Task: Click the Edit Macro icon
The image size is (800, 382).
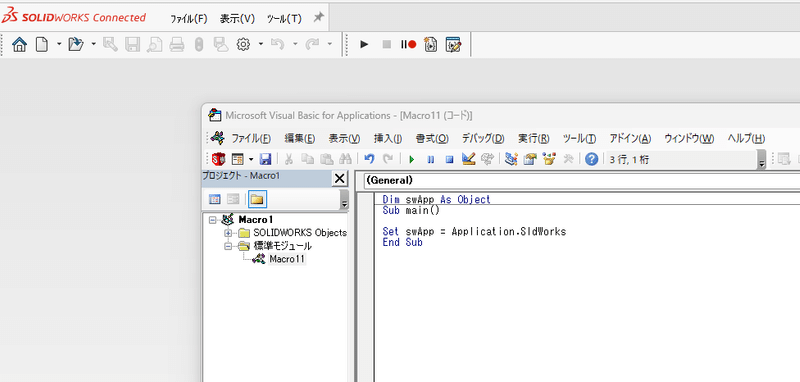Action: tap(453, 44)
